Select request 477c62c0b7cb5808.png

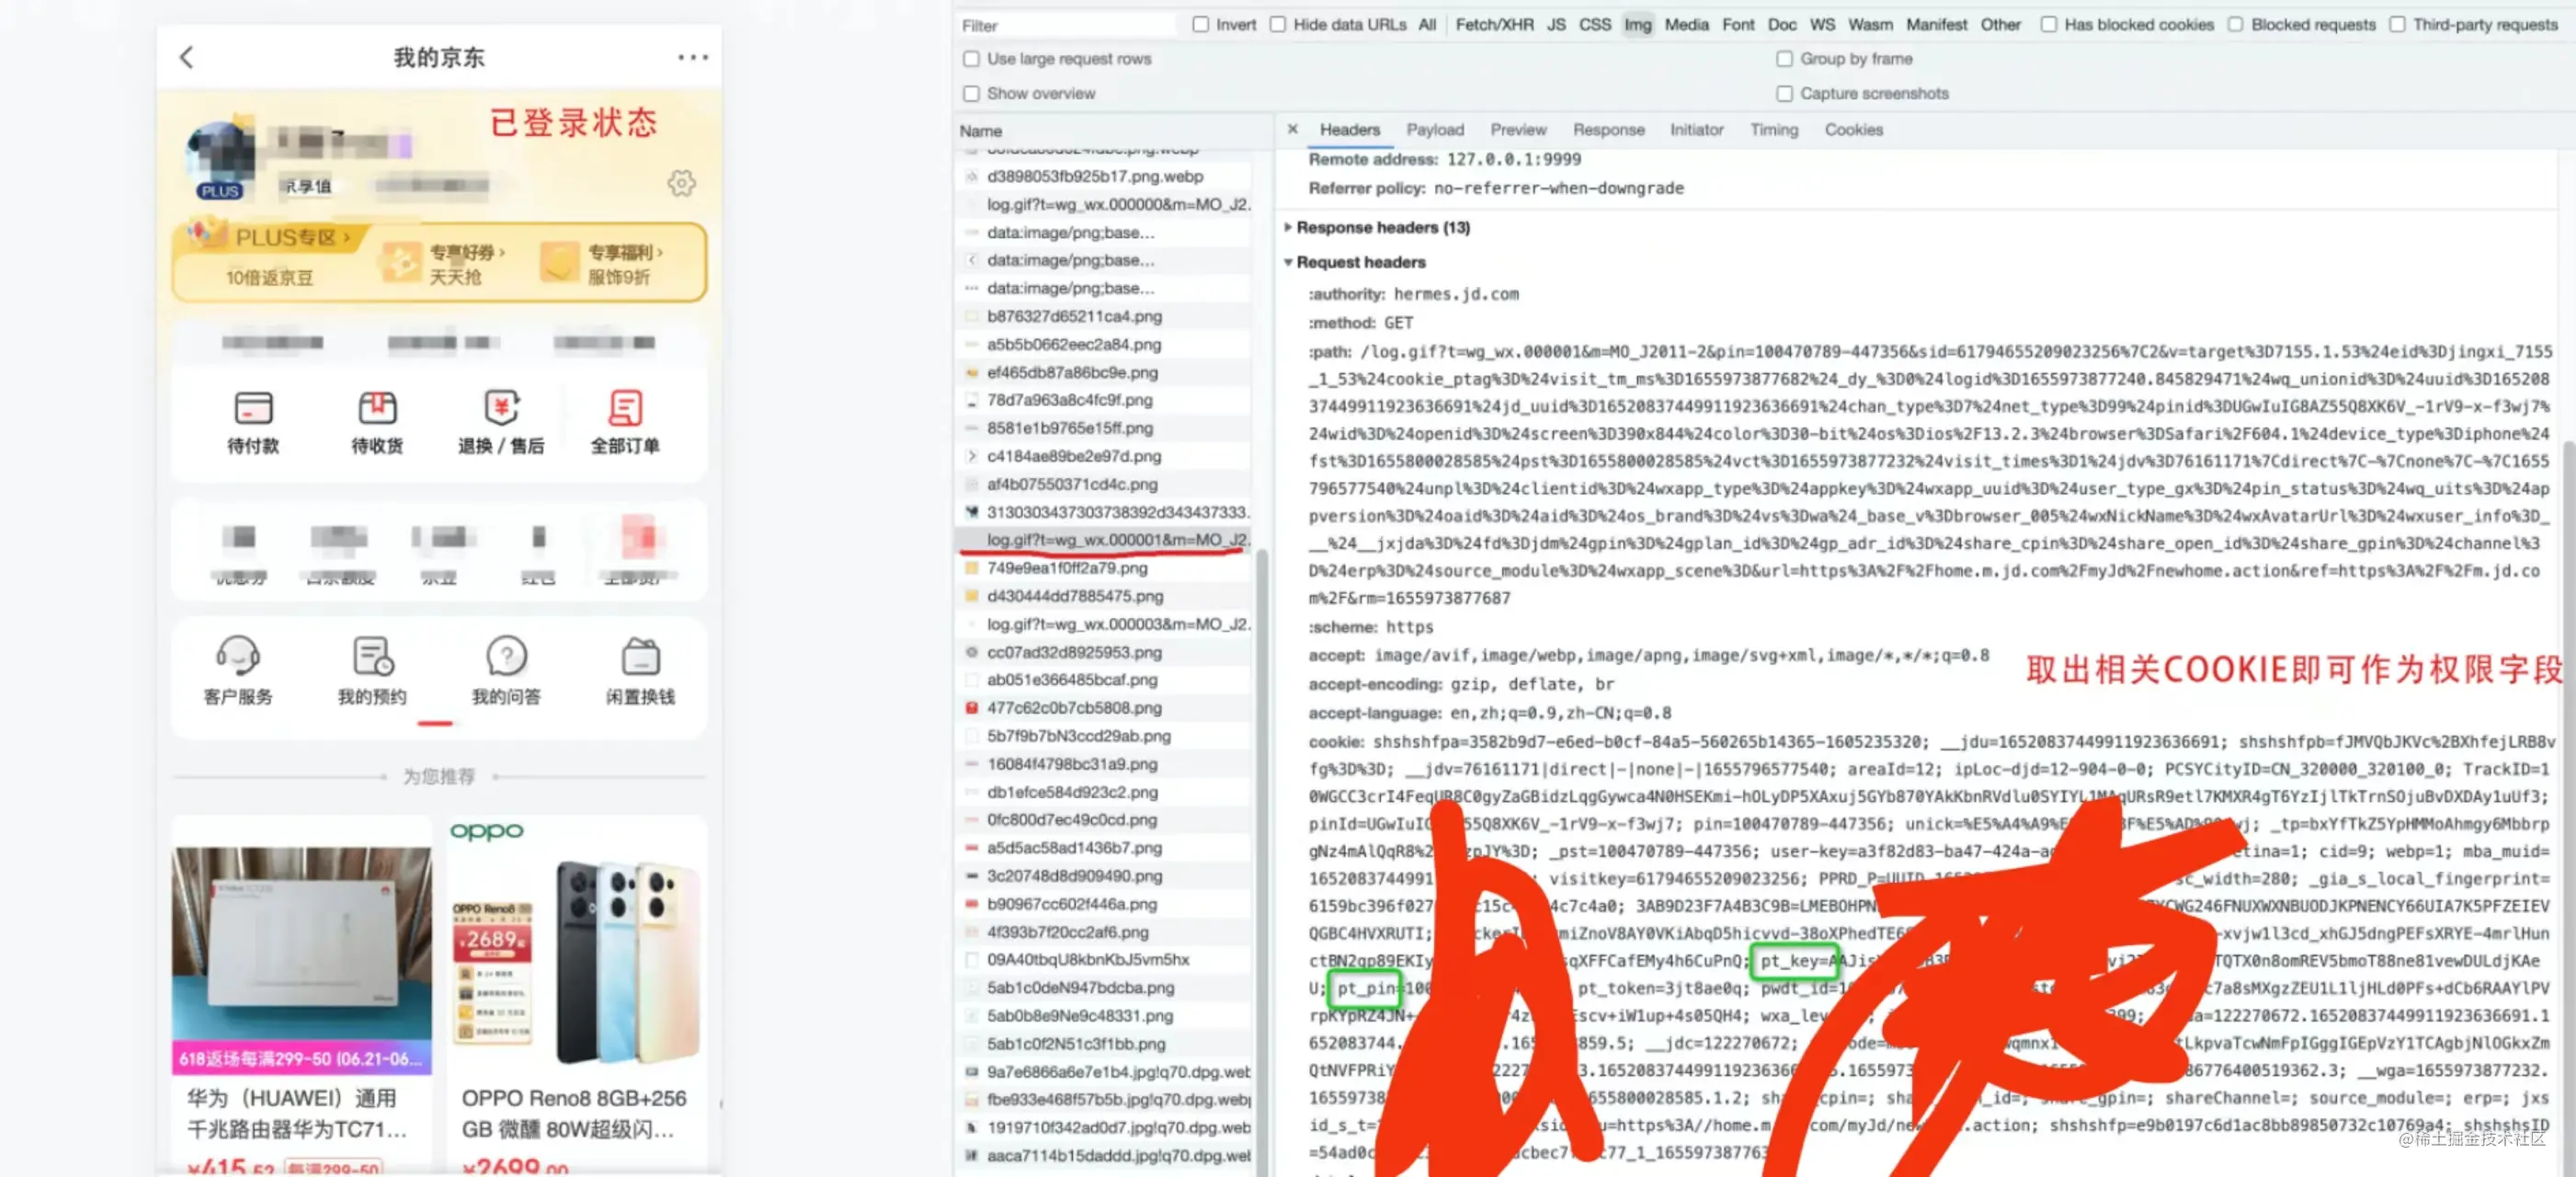click(x=1104, y=708)
